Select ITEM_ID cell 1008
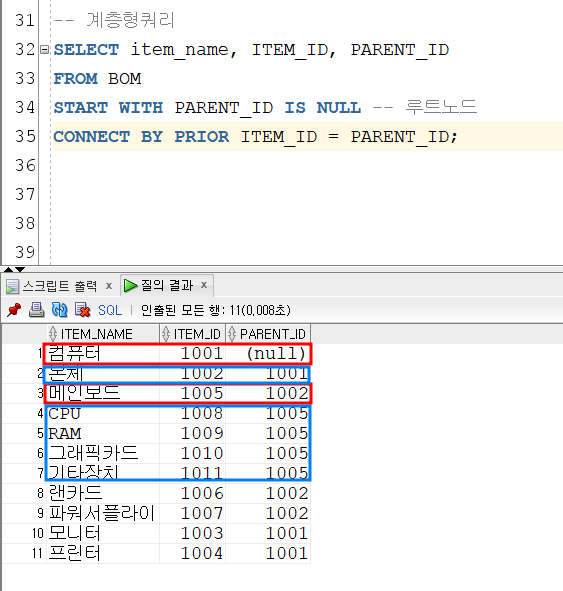Screen dimensions: 563x591 click(193, 413)
